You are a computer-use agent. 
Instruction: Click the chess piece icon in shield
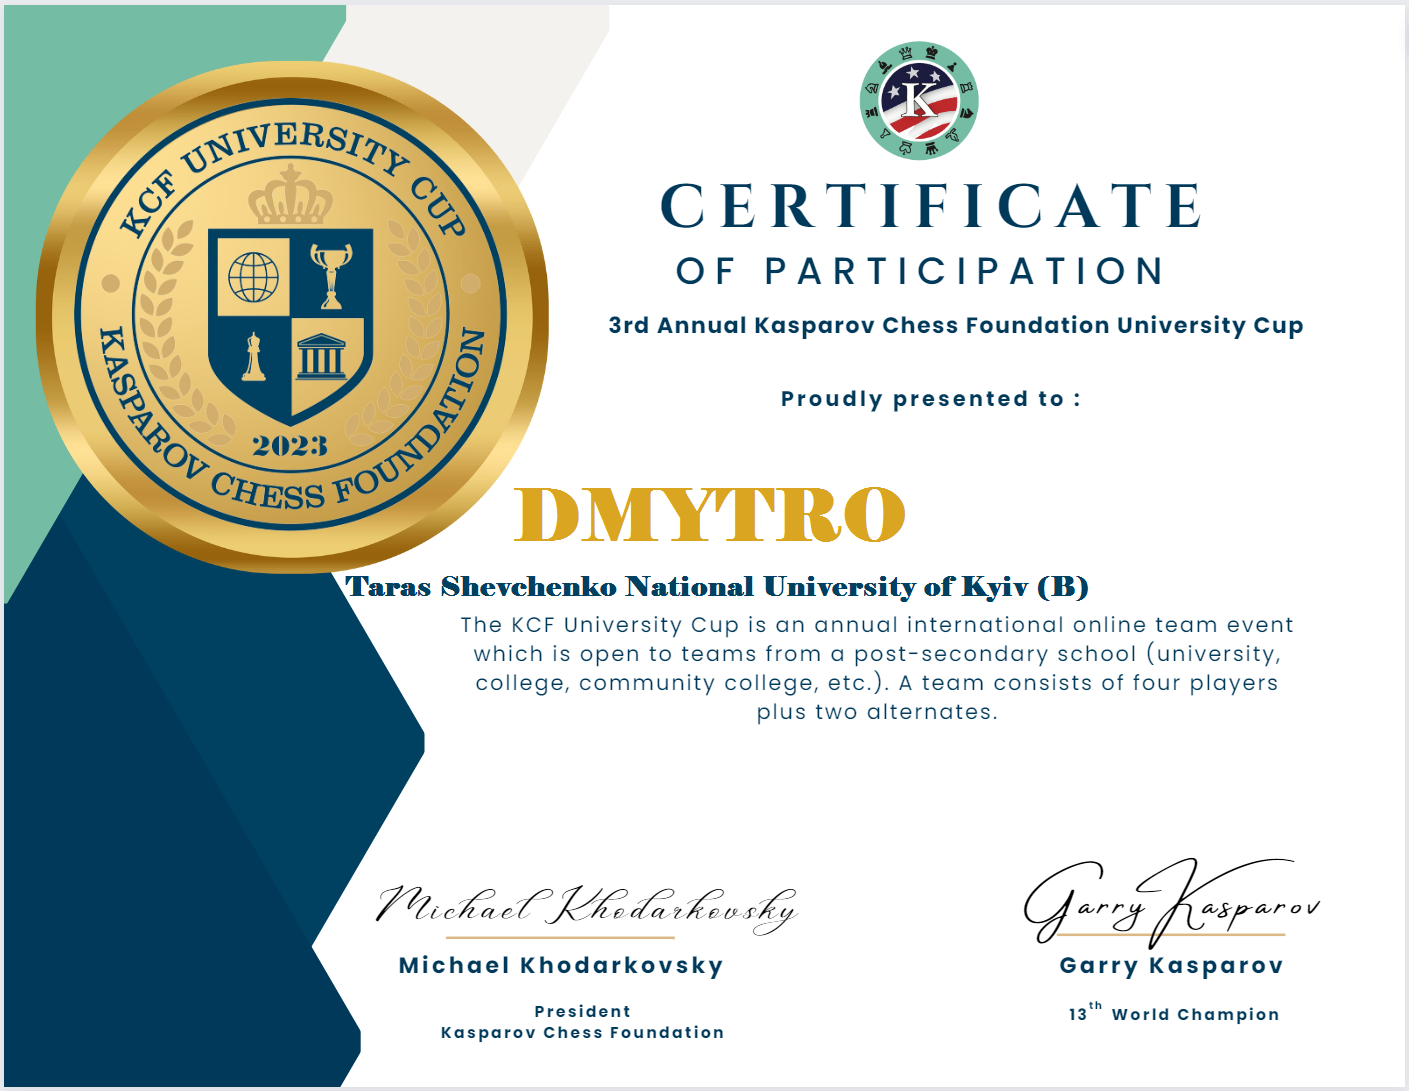[254, 357]
